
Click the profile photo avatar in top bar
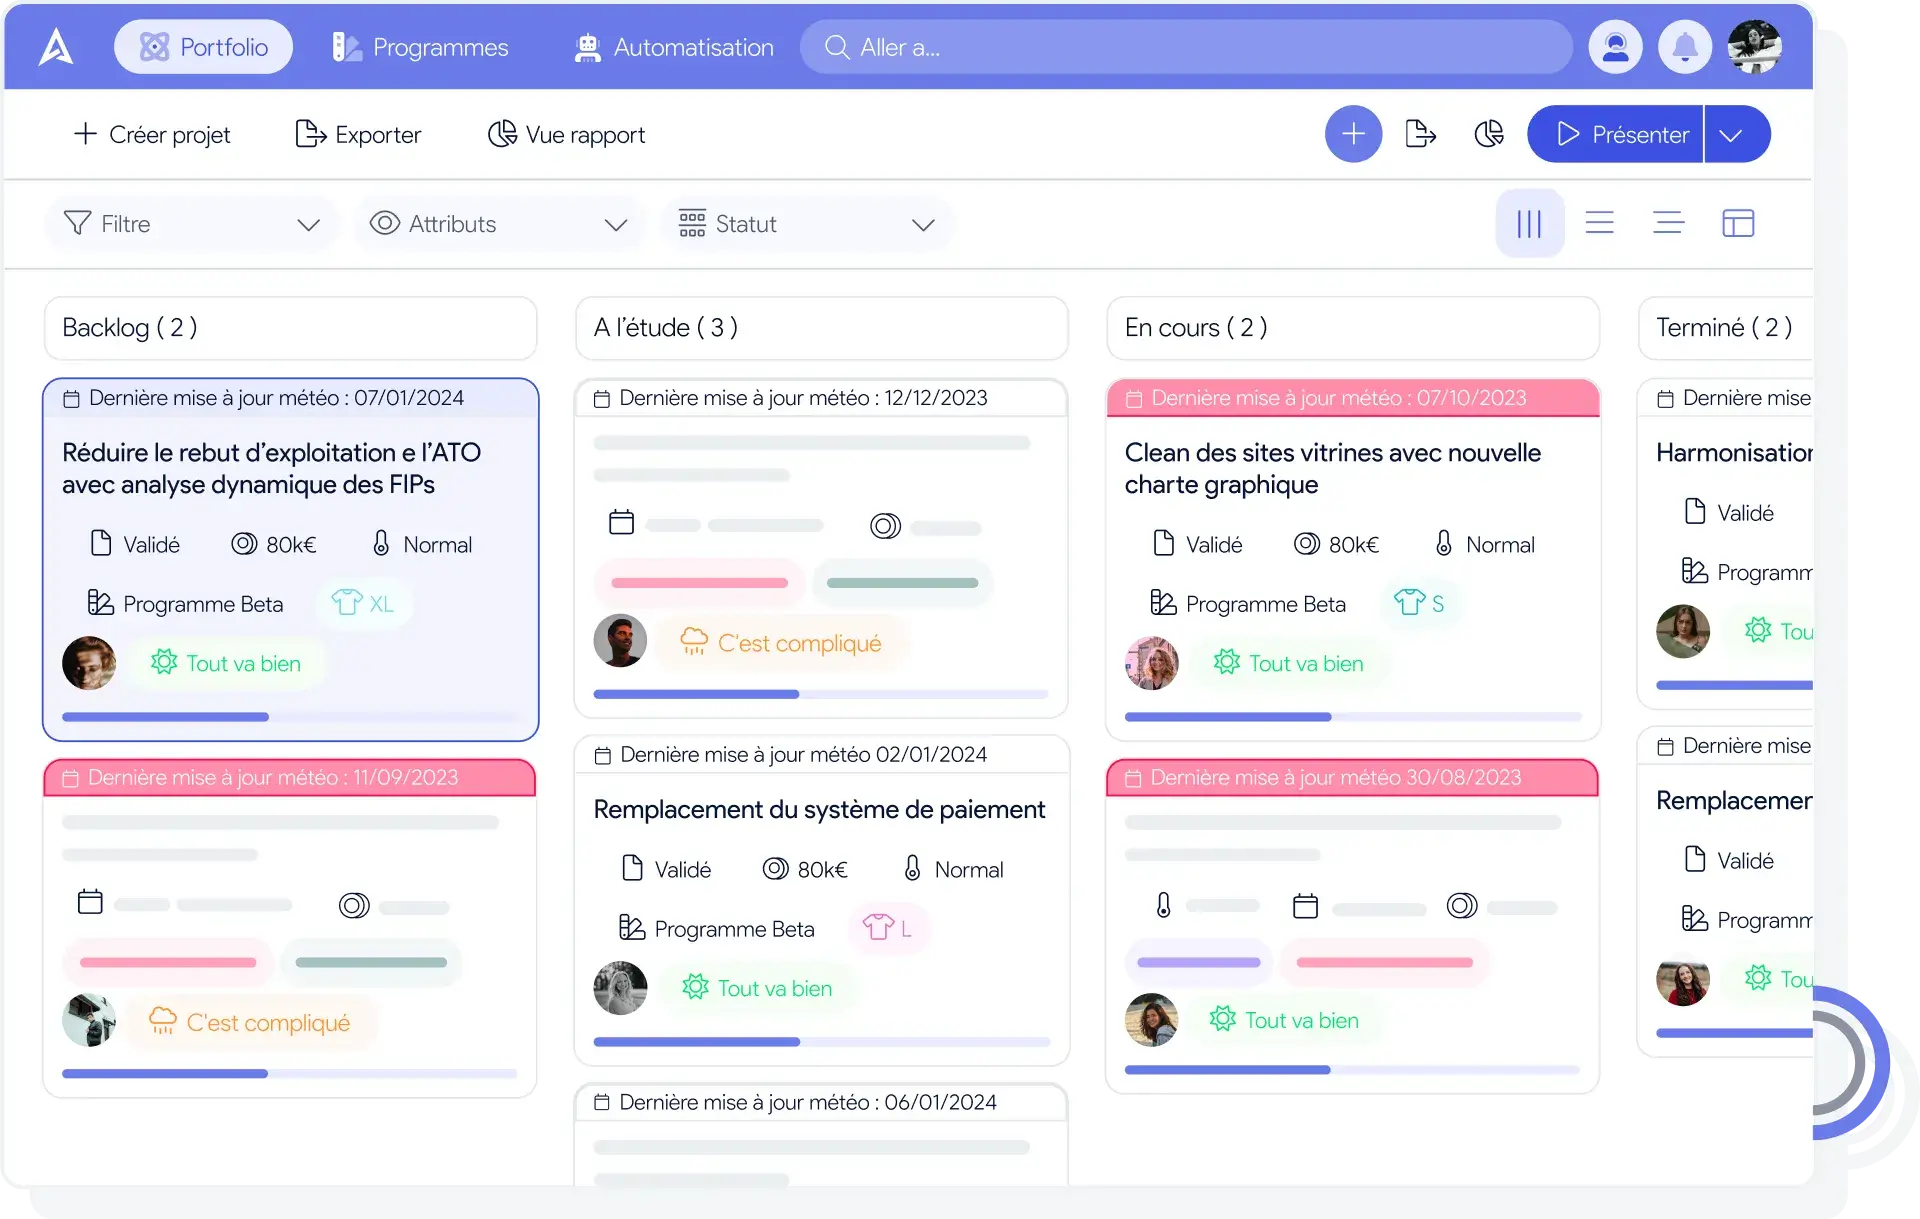tap(1755, 47)
